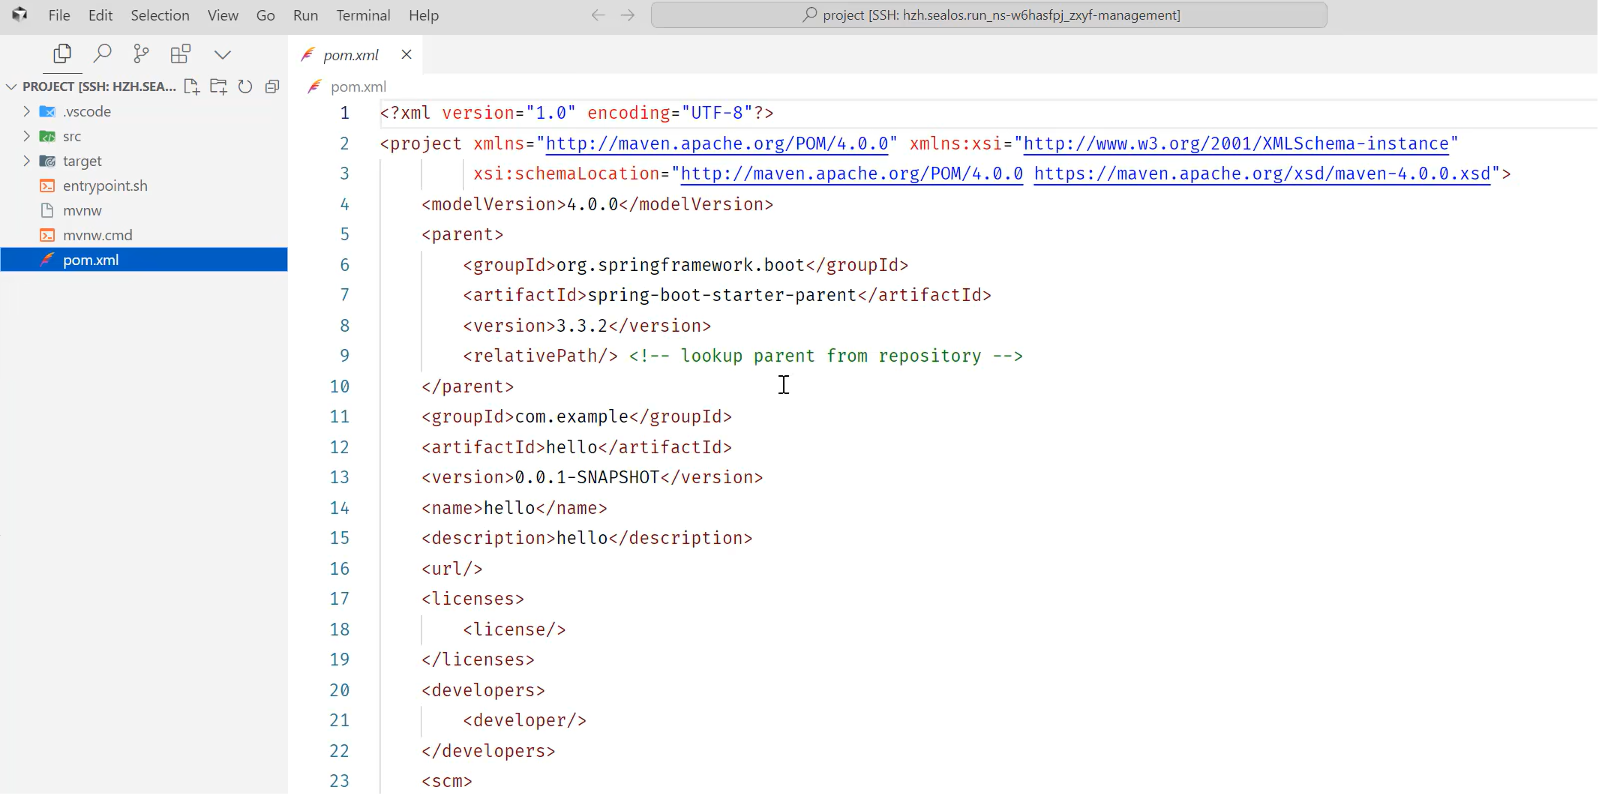Click the com.example groupId text
The height and width of the screenshot is (794, 1598).
[x=572, y=417]
